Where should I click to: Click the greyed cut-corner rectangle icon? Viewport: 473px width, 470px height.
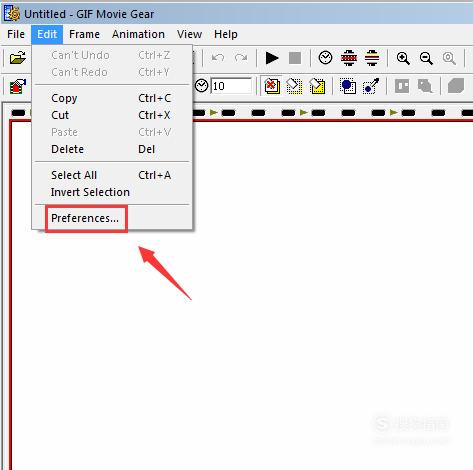pos(456,86)
